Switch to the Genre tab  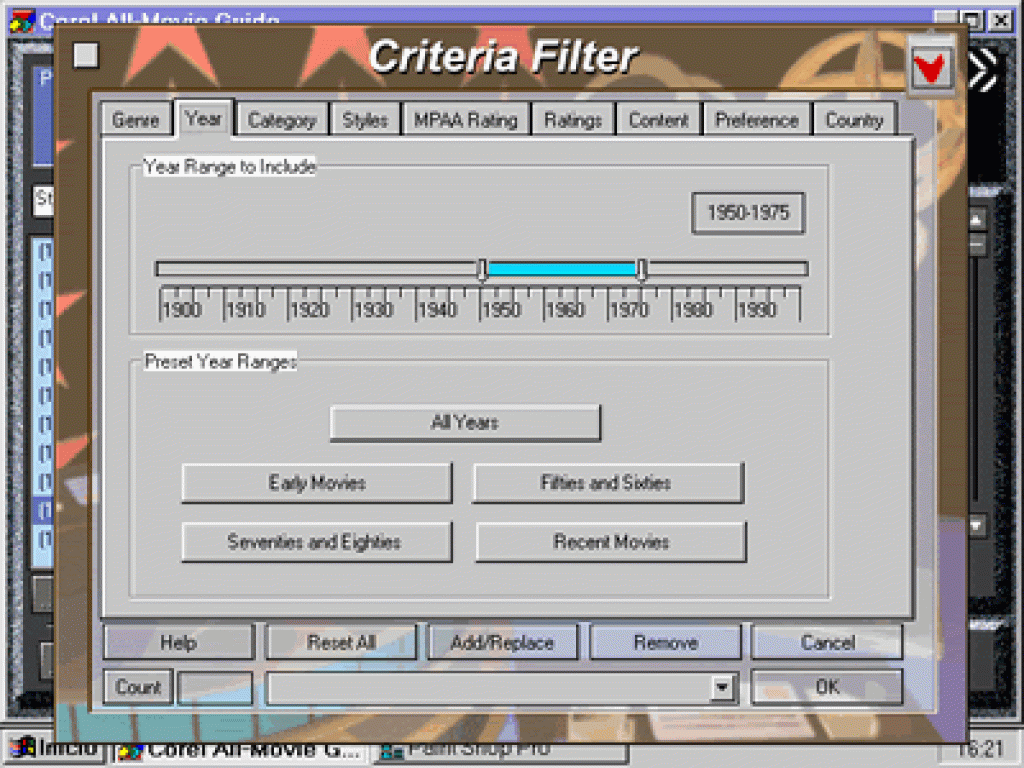point(136,120)
